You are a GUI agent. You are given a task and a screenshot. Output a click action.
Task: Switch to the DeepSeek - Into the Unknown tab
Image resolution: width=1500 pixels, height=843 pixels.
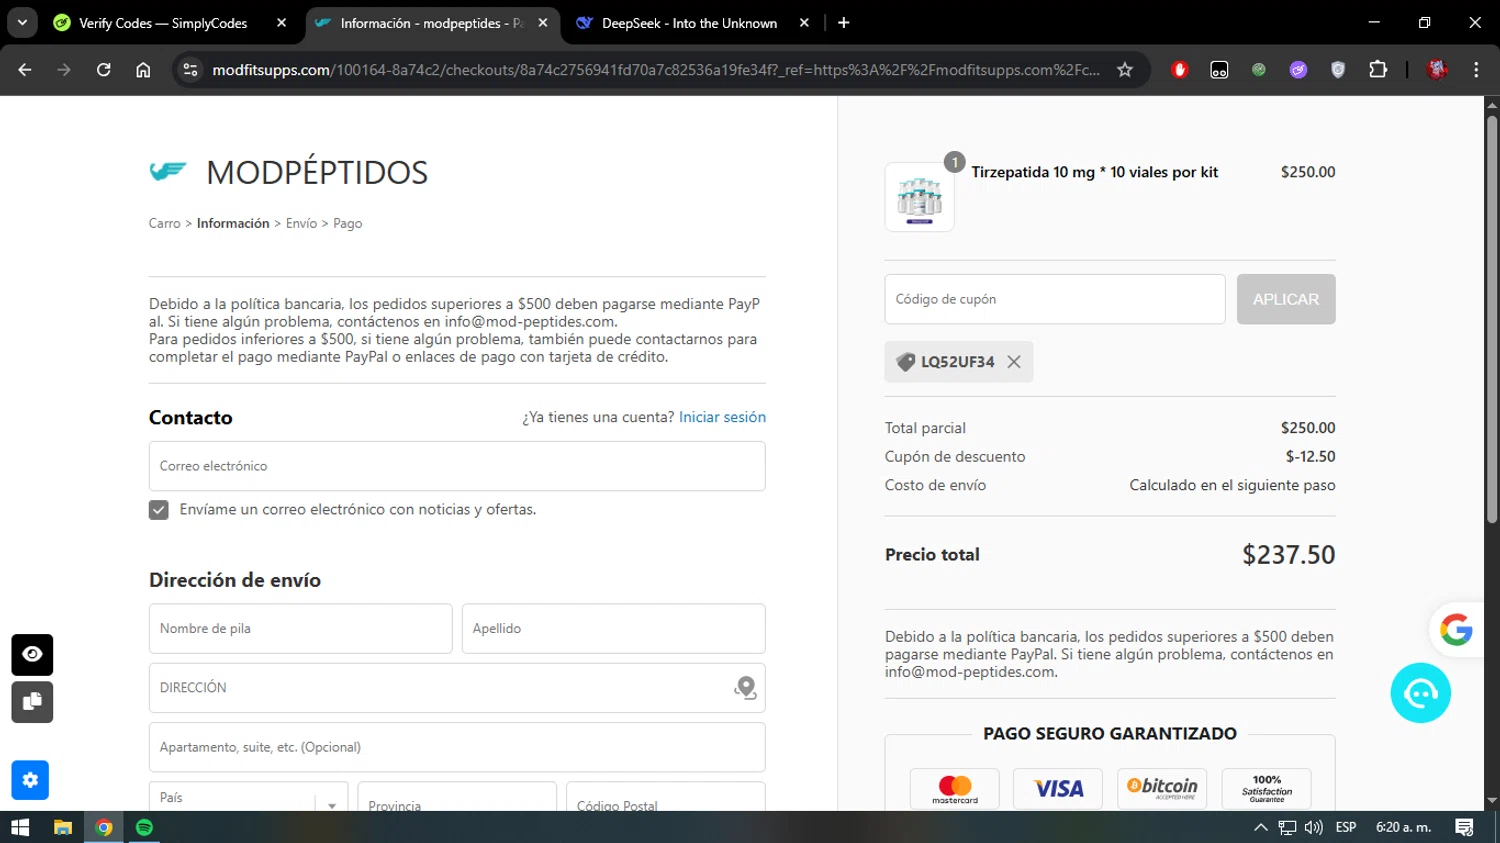(689, 23)
